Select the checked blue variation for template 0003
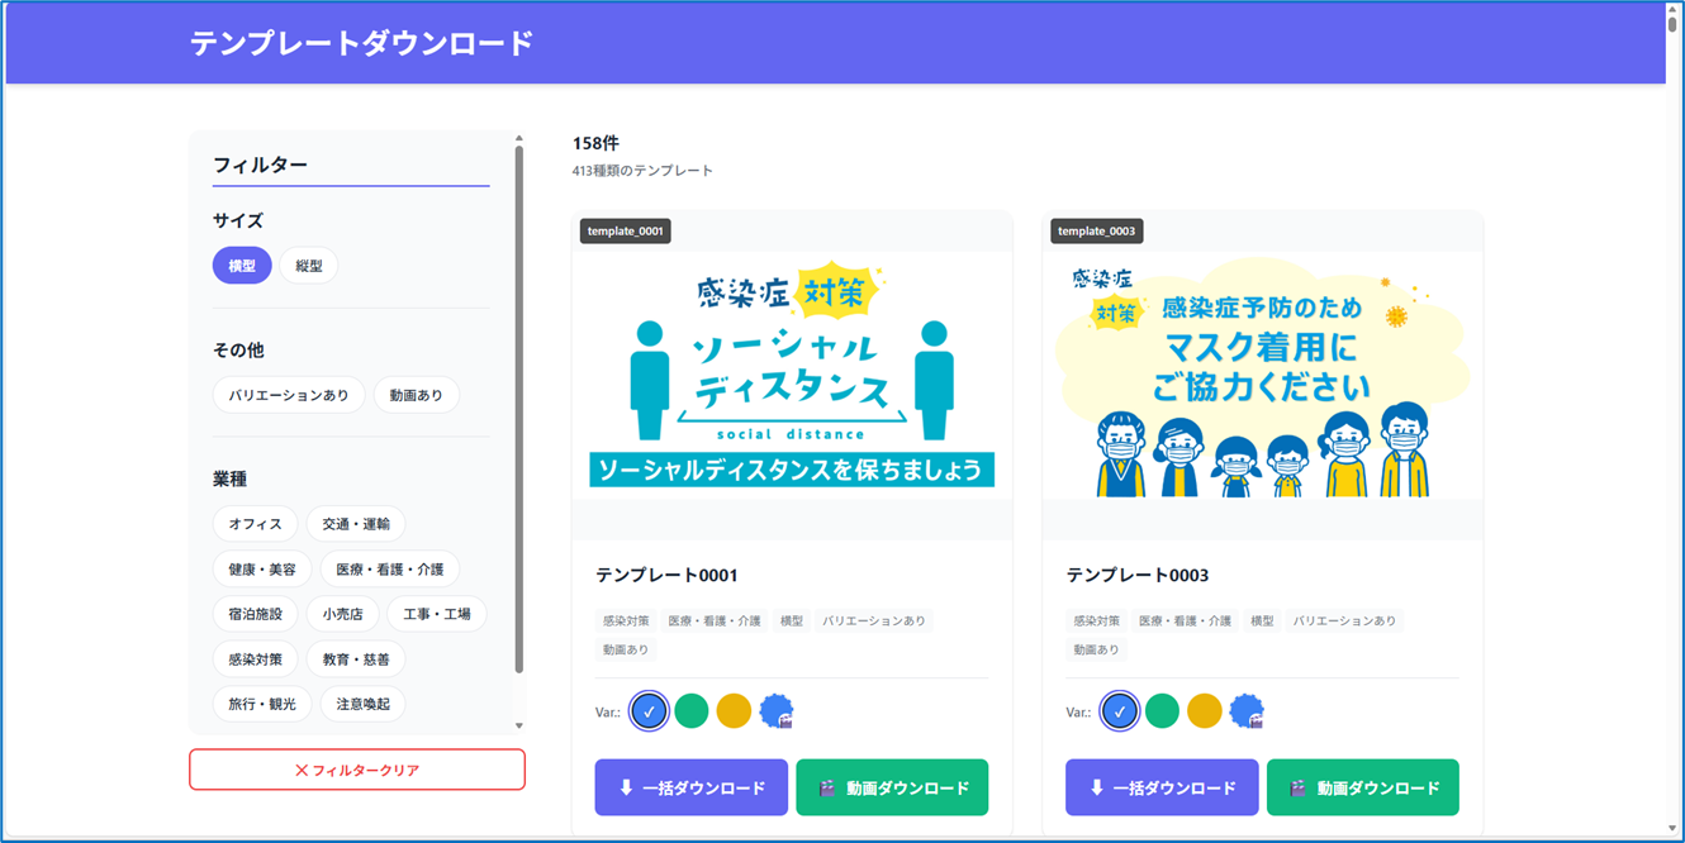This screenshot has width=1685, height=843. tap(1119, 711)
